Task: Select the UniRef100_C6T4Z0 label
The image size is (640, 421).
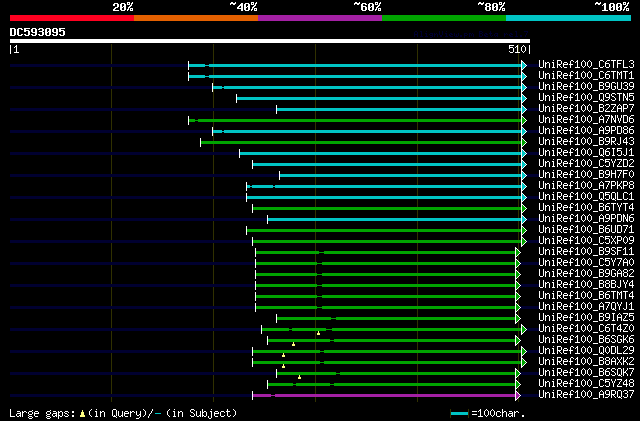Action: coord(586,329)
